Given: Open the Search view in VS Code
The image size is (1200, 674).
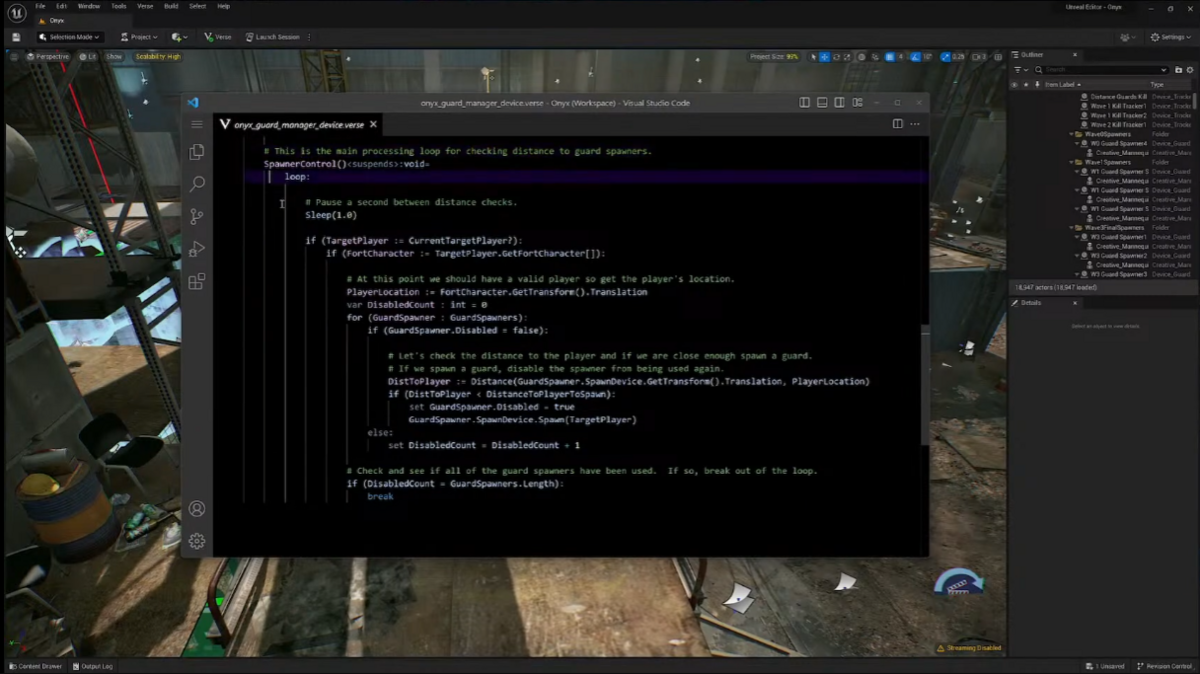Looking at the screenshot, I should tap(197, 184).
